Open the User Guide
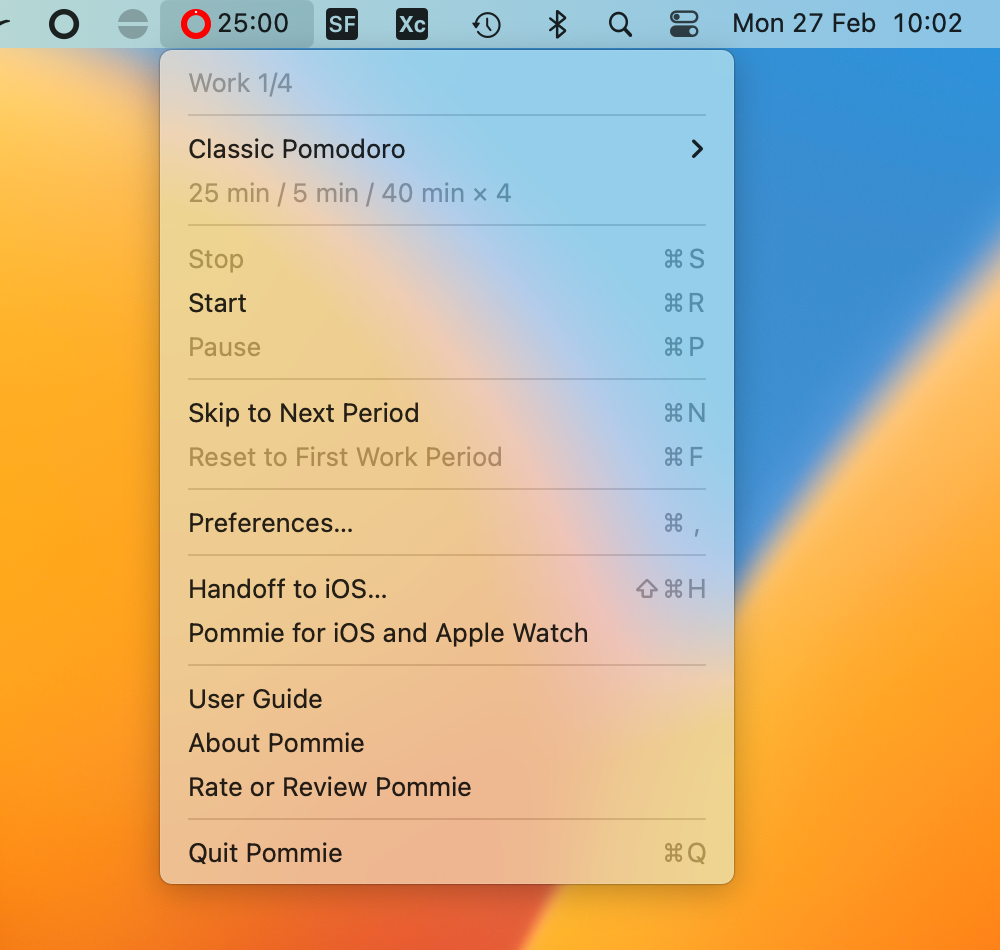1000x950 pixels. 256,699
